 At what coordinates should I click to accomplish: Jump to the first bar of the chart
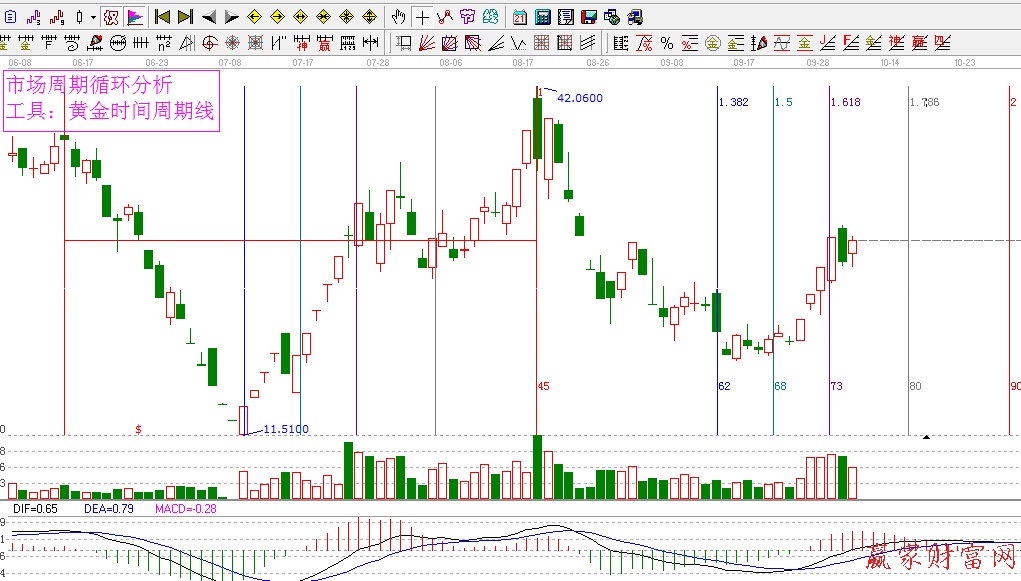coord(162,17)
